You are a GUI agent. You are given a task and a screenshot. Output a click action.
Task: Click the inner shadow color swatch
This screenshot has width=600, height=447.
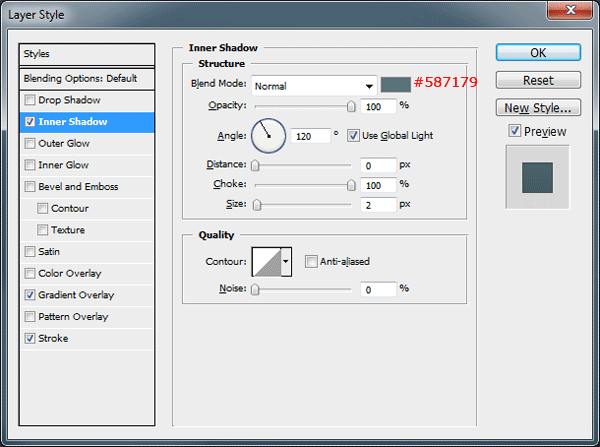(395, 85)
